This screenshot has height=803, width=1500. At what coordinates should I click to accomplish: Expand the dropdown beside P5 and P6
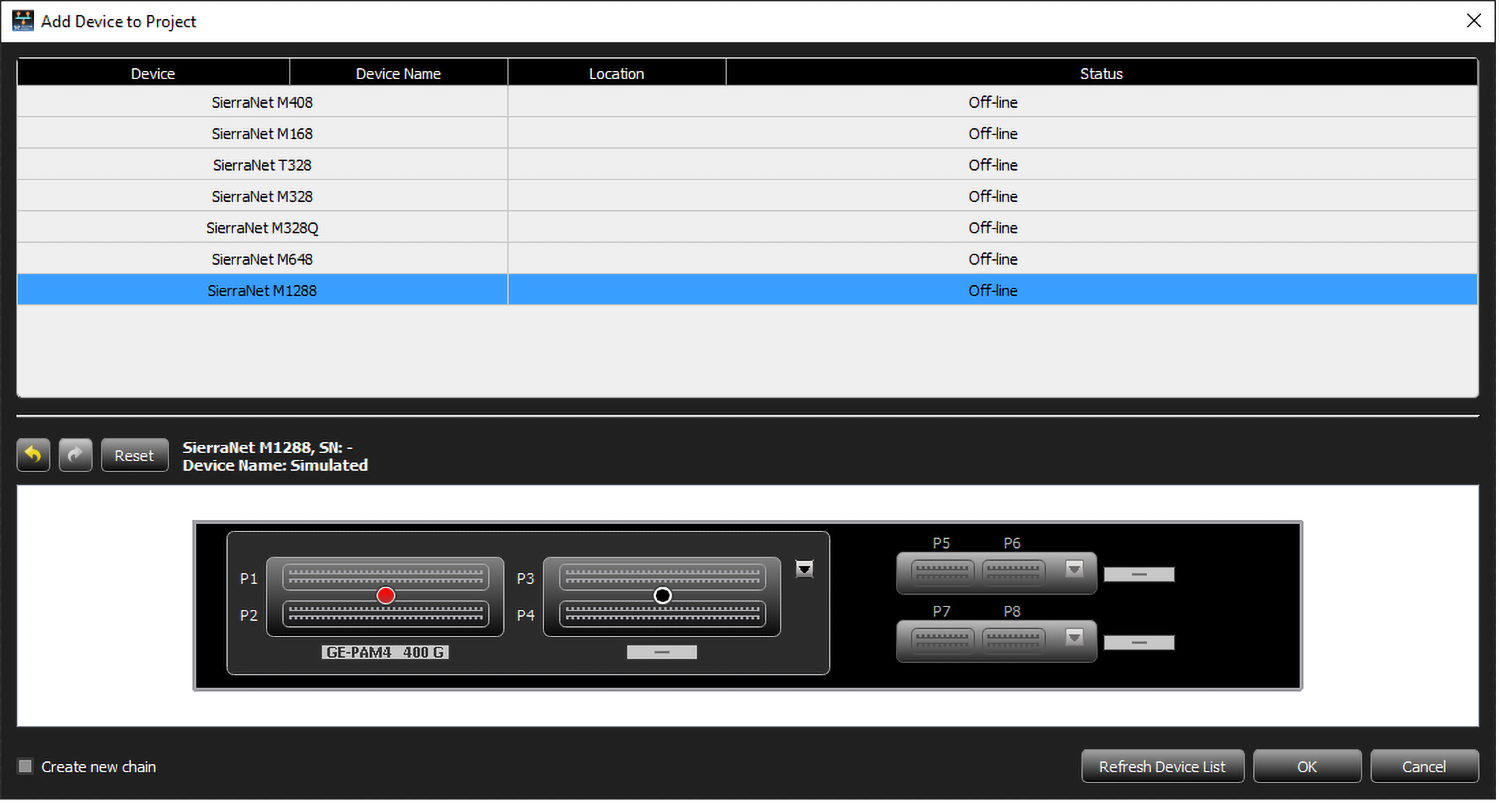click(x=1075, y=569)
